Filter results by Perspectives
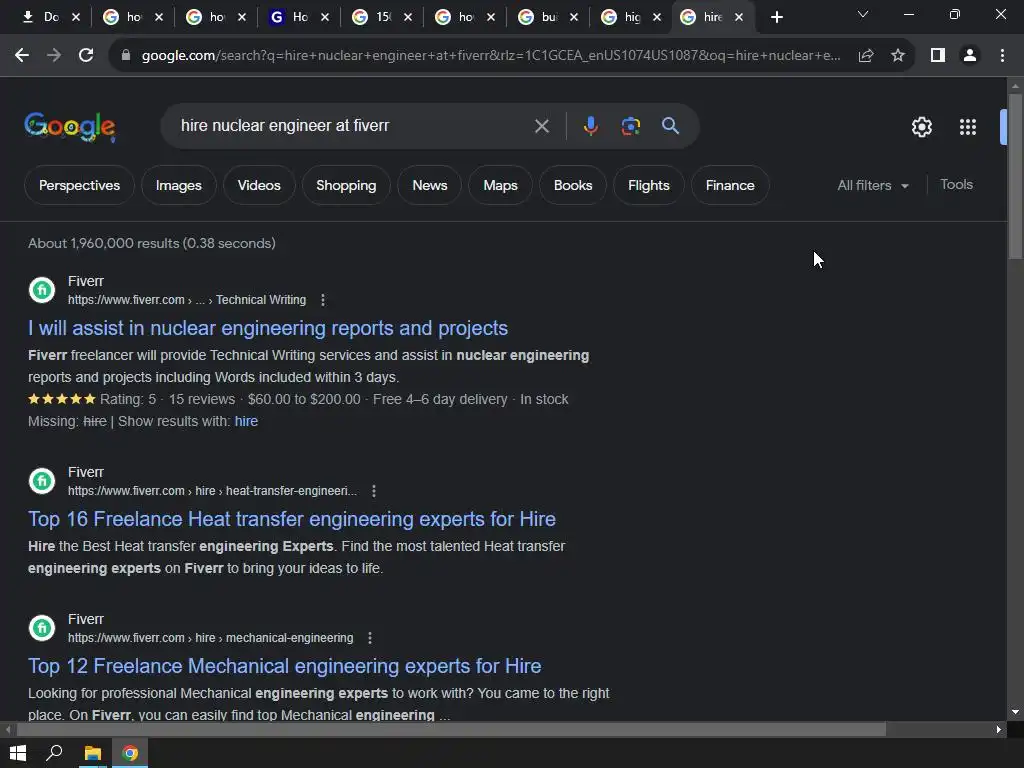 point(80,185)
